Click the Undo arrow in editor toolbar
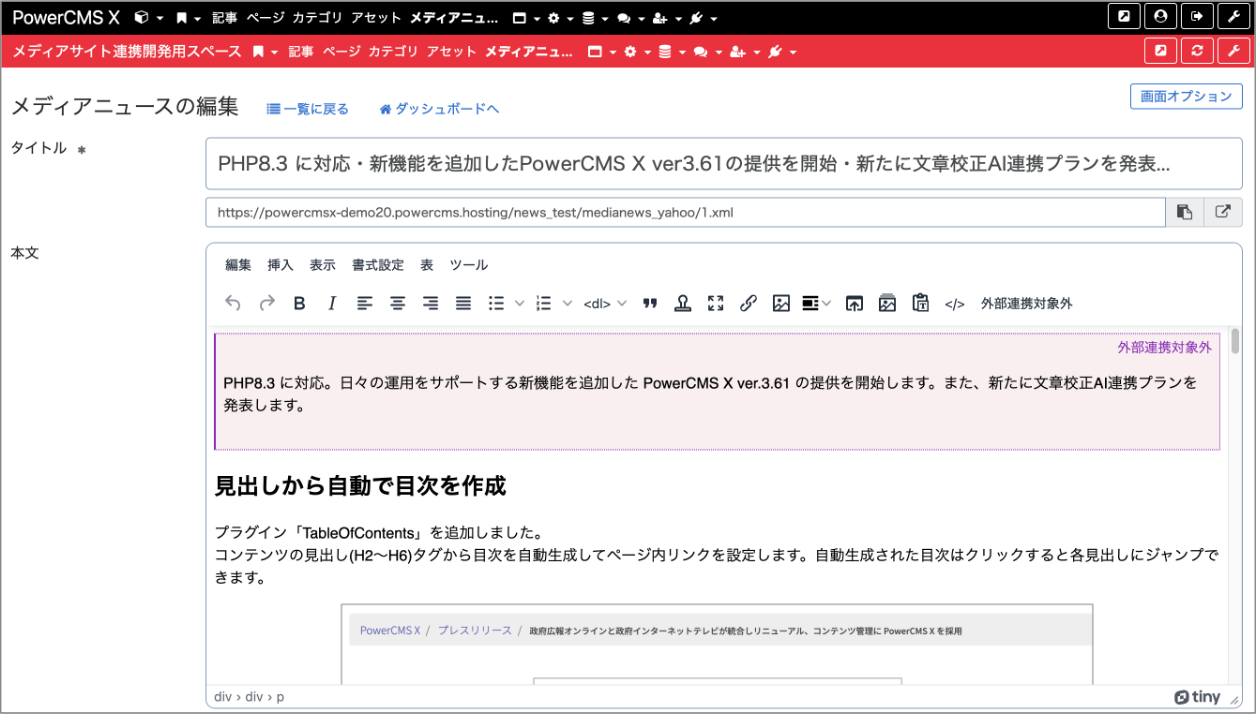This screenshot has width=1256, height=714. [233, 303]
